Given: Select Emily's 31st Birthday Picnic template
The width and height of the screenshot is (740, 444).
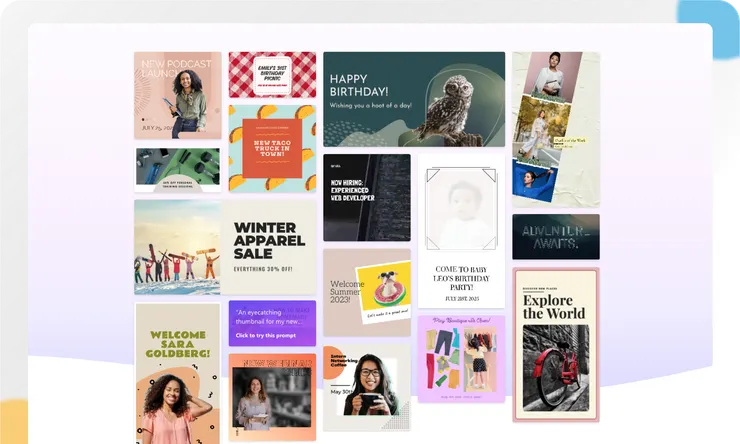Looking at the screenshot, I should (272, 75).
